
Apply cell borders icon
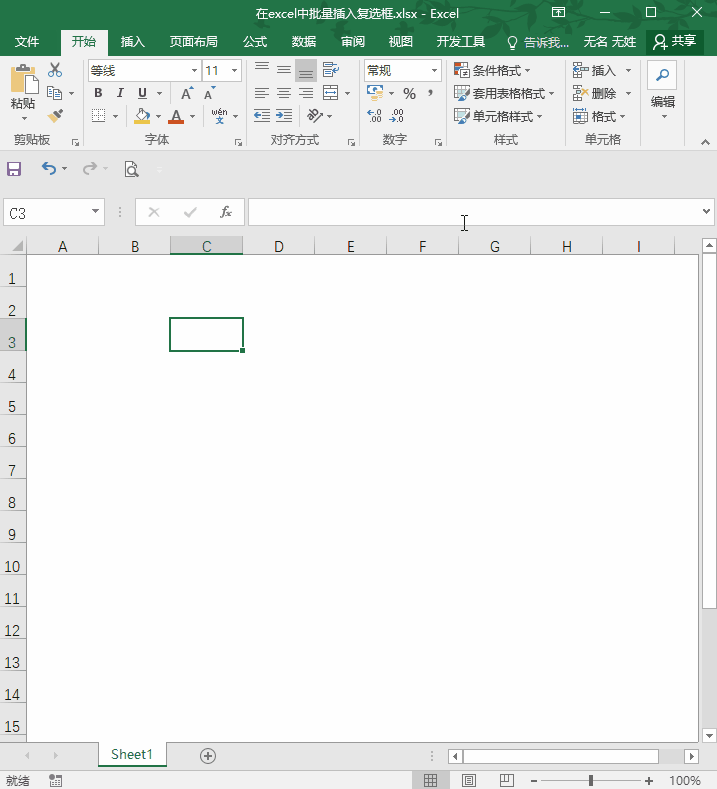[x=99, y=116]
